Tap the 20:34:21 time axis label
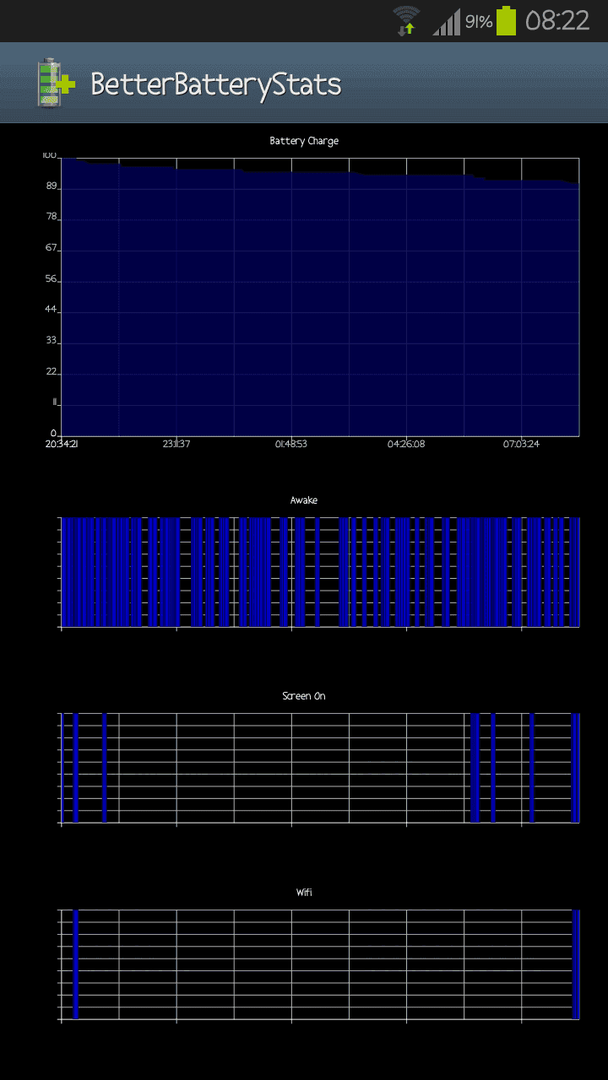This screenshot has width=608, height=1080. point(61,444)
